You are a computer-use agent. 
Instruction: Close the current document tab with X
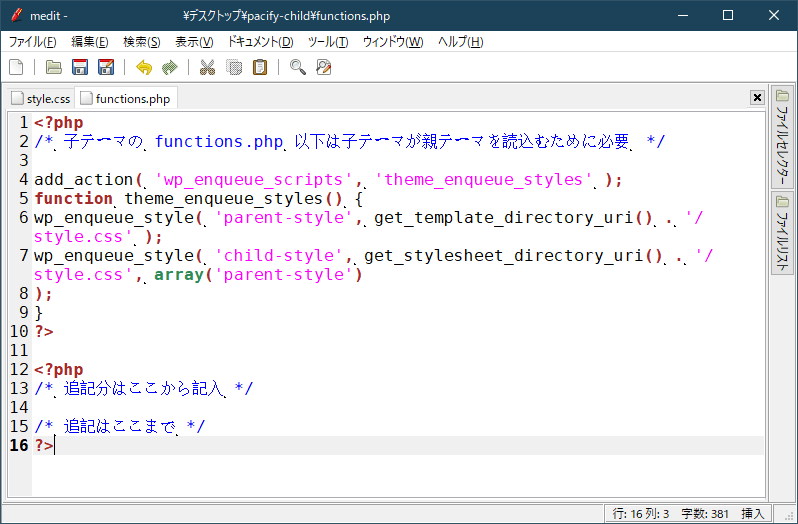pos(757,97)
